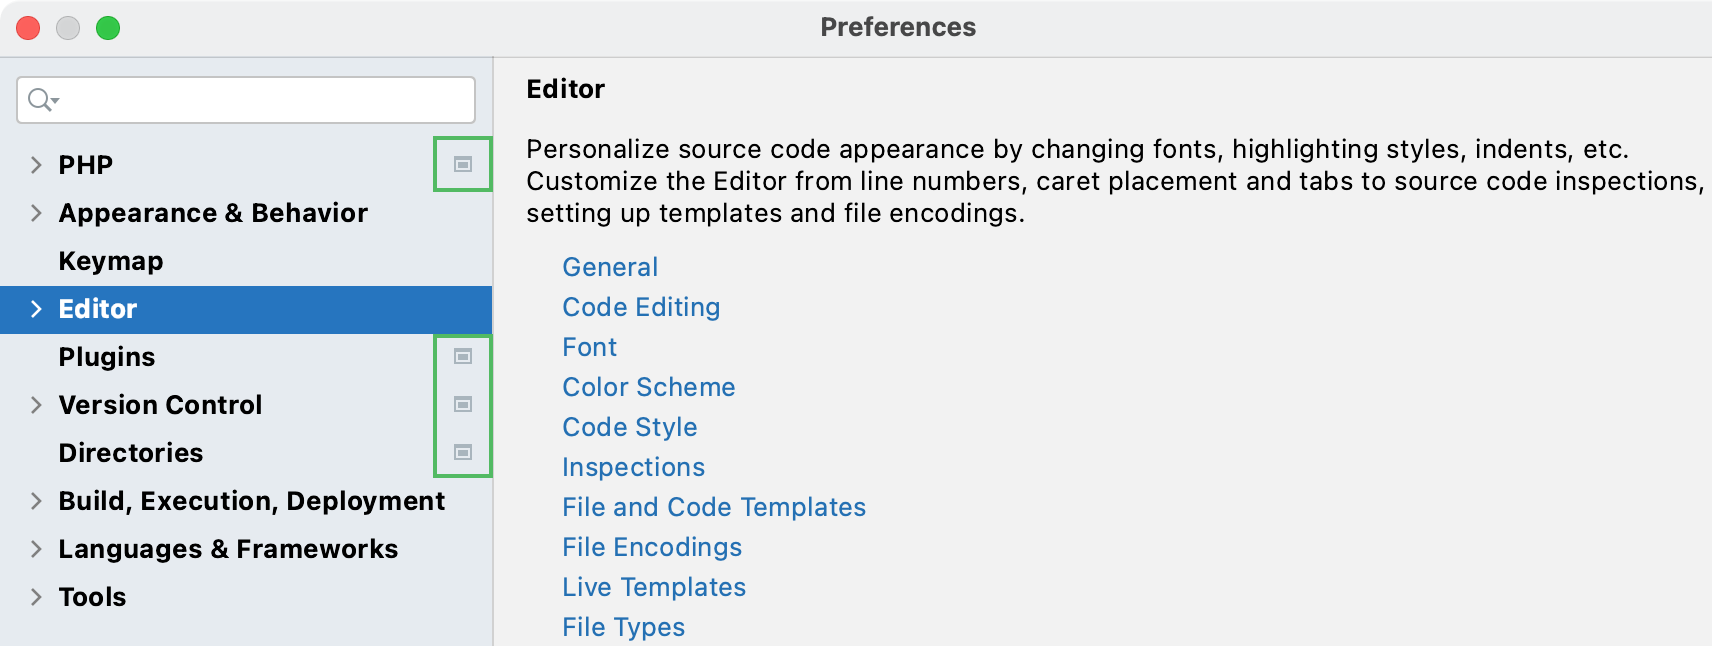
Task: Expand the PHP settings node
Action: tap(36, 165)
